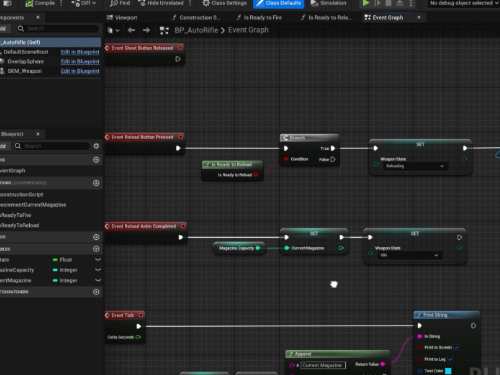This screenshot has width=500, height=375.
Task: Click the Compile button
Action: [40, 3]
